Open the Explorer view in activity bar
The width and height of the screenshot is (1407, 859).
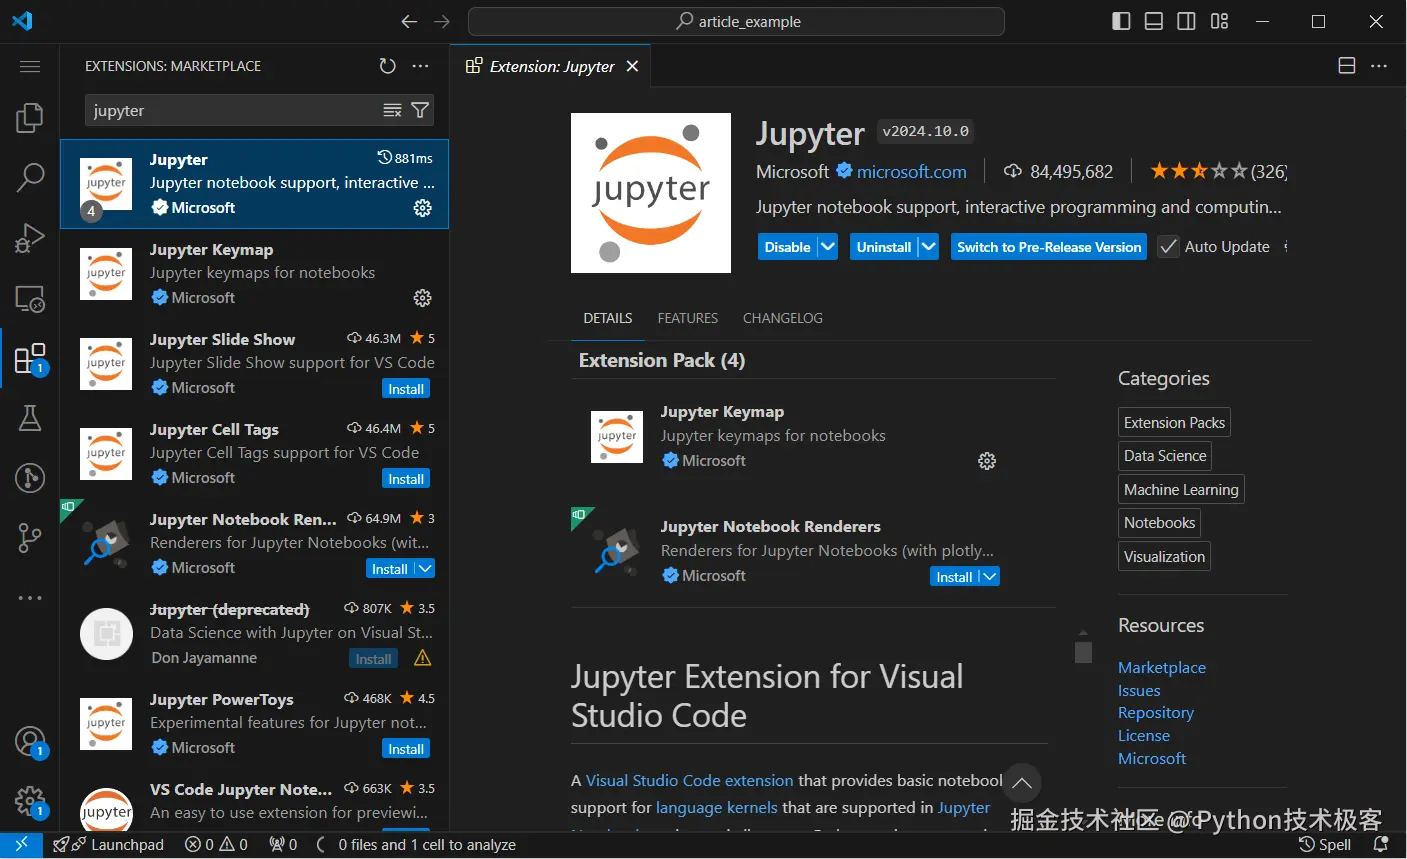[x=30, y=118]
